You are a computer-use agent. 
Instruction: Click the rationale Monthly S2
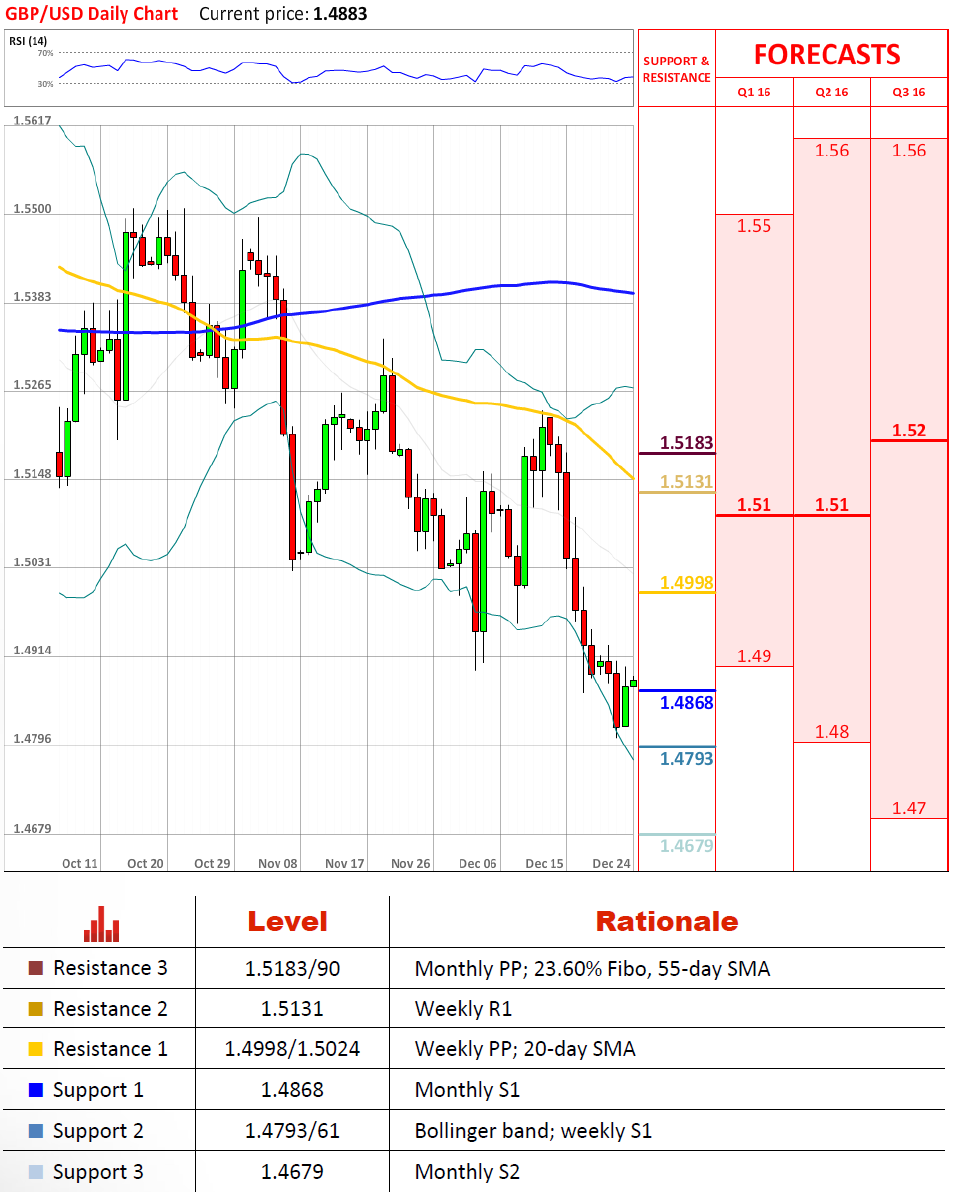click(x=467, y=1172)
